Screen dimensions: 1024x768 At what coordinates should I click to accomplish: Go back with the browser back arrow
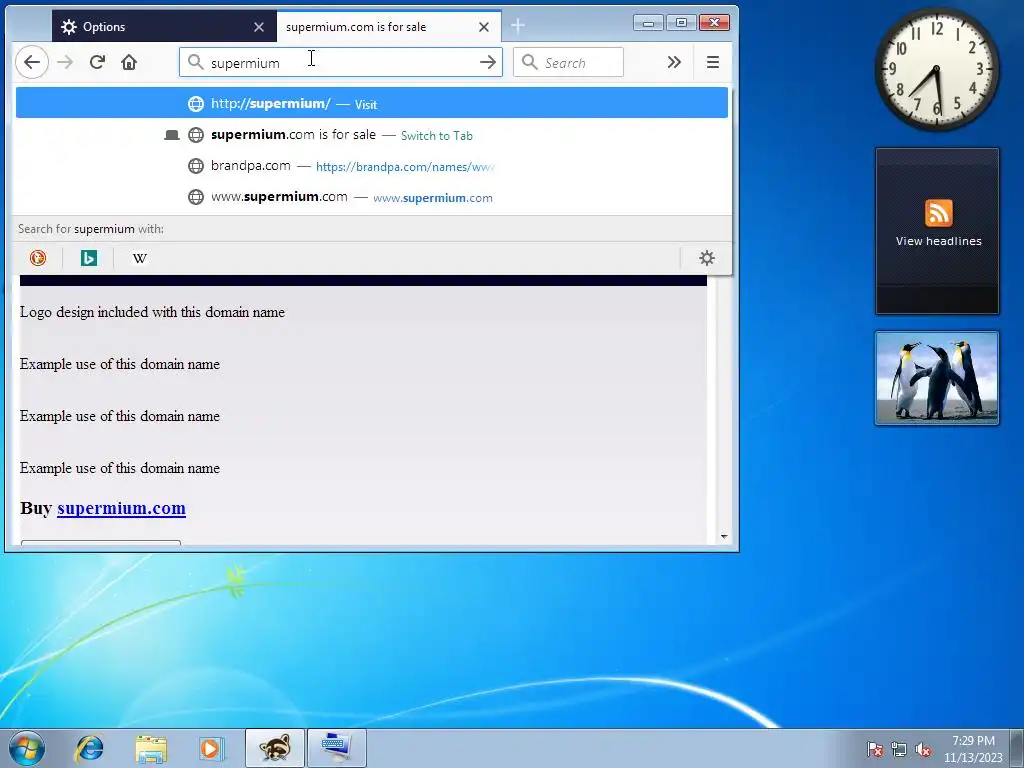pyautogui.click(x=32, y=62)
